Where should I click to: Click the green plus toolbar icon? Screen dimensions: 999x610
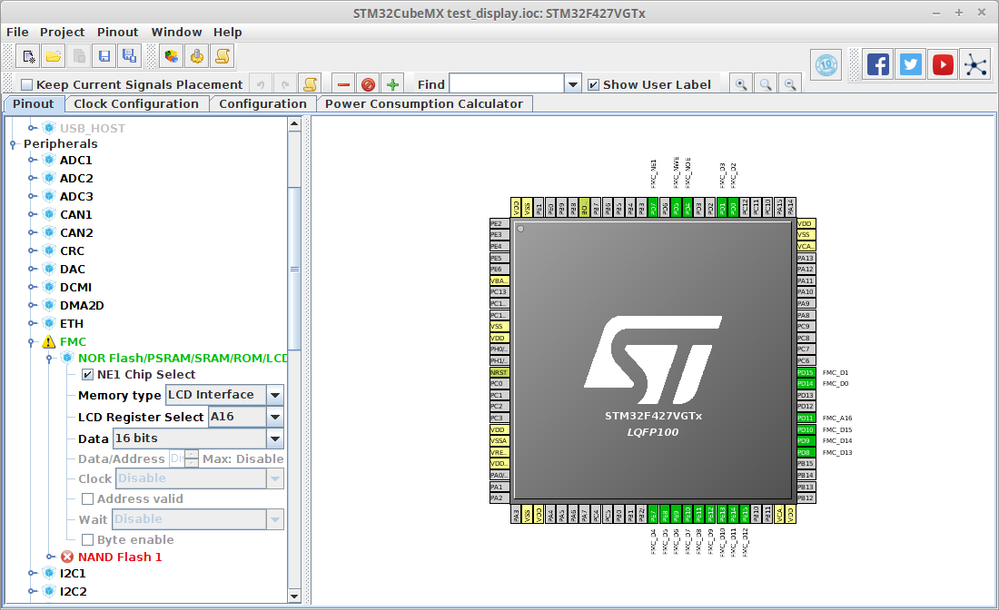pyautogui.click(x=392, y=84)
